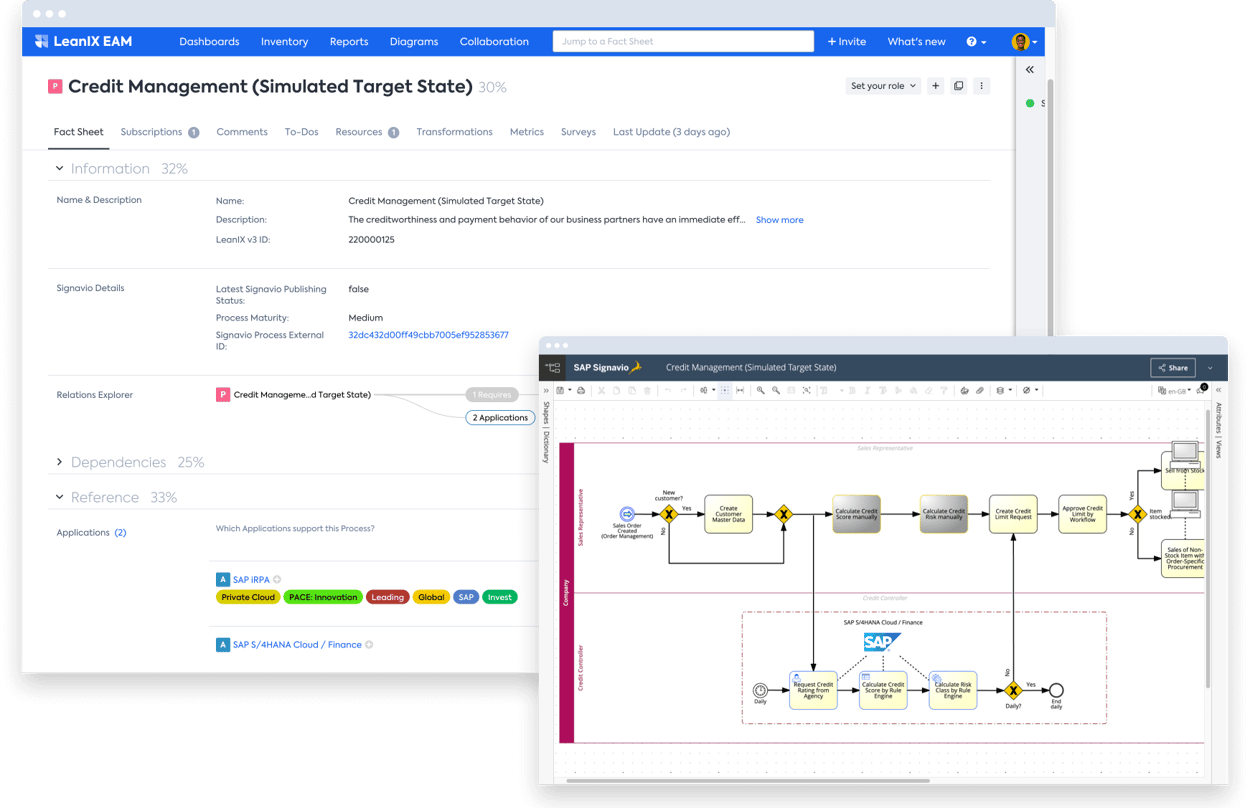This screenshot has width=1250, height=808.
Task: Open the Set your role dropdown
Action: 882,86
